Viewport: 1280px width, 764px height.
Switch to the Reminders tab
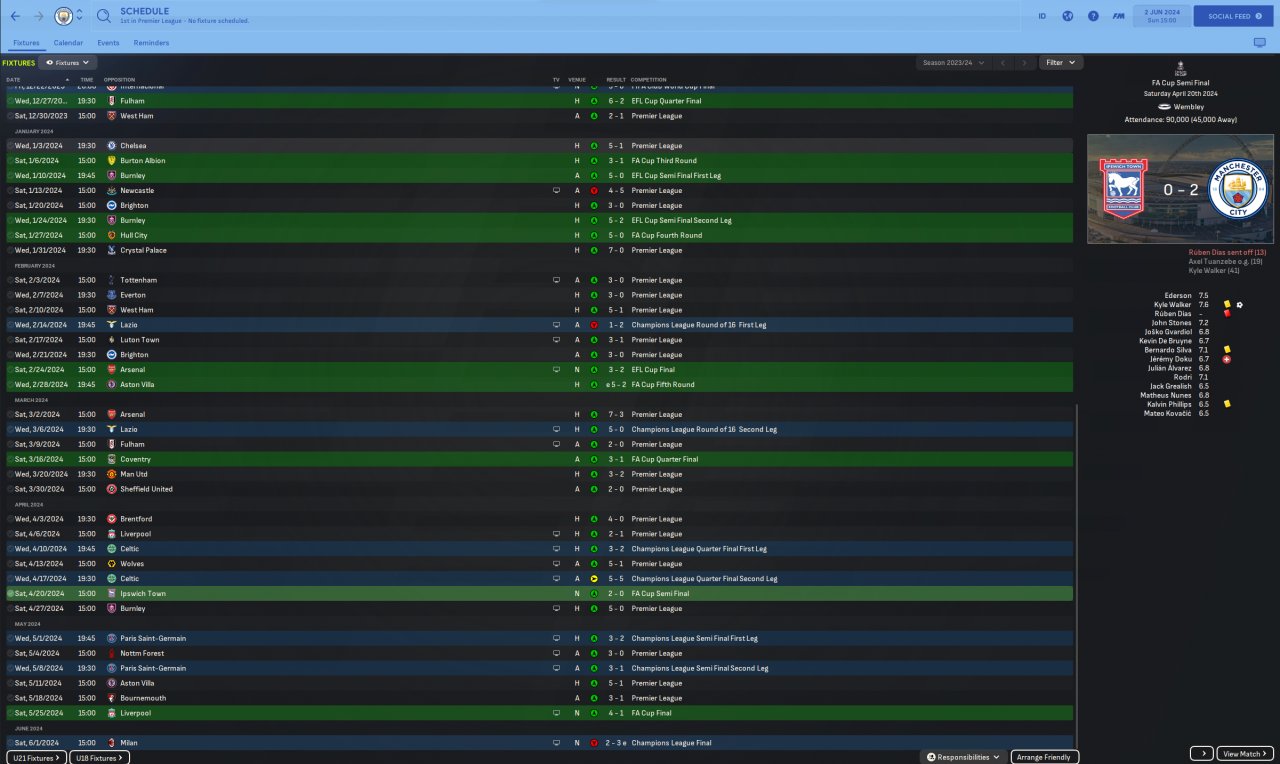151,43
